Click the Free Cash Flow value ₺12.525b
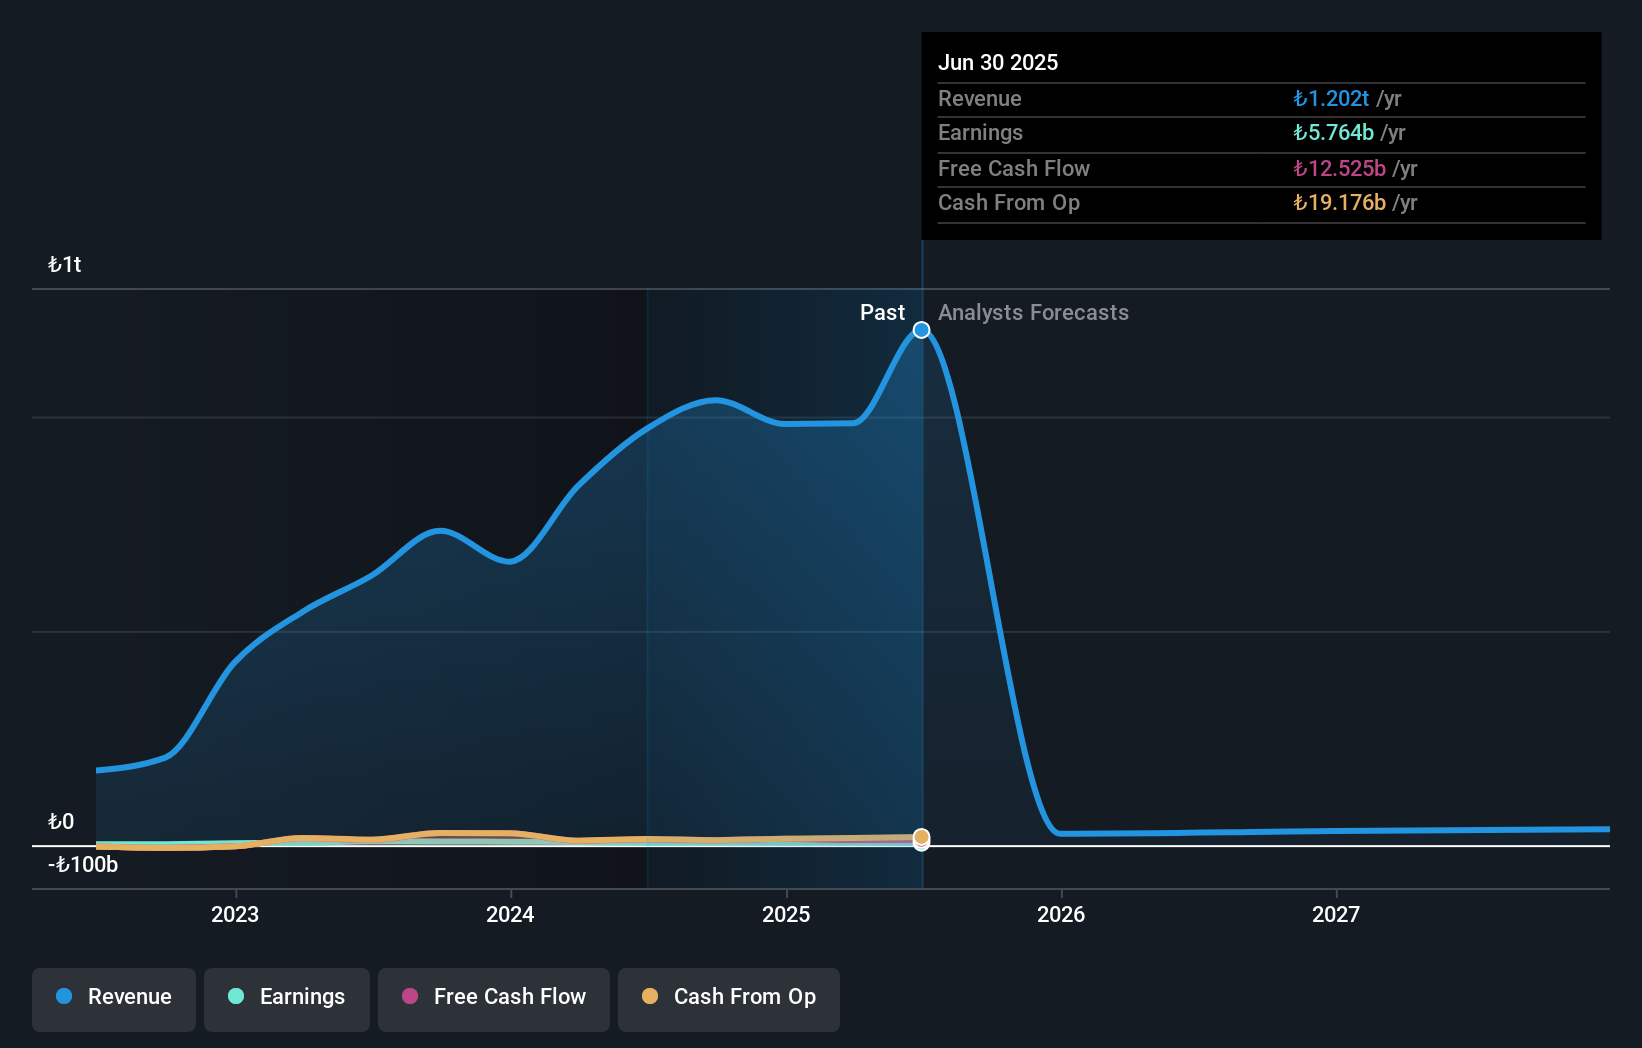1642x1048 pixels. click(x=1339, y=168)
